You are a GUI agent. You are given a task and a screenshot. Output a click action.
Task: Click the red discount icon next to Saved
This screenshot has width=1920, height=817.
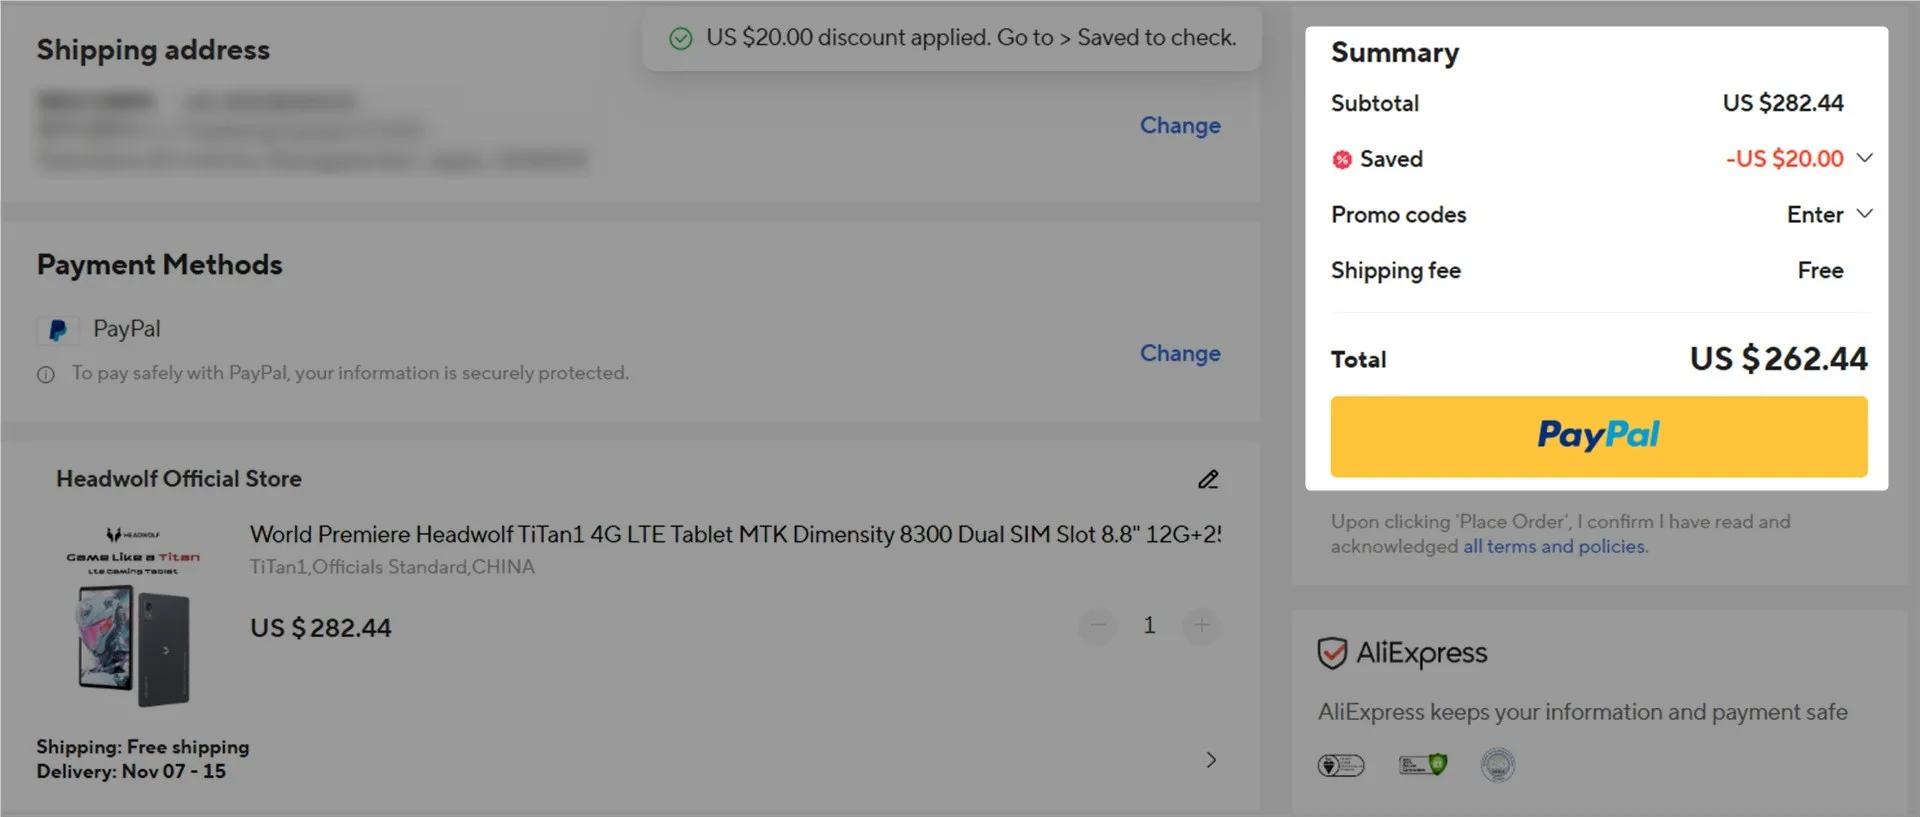click(1342, 160)
